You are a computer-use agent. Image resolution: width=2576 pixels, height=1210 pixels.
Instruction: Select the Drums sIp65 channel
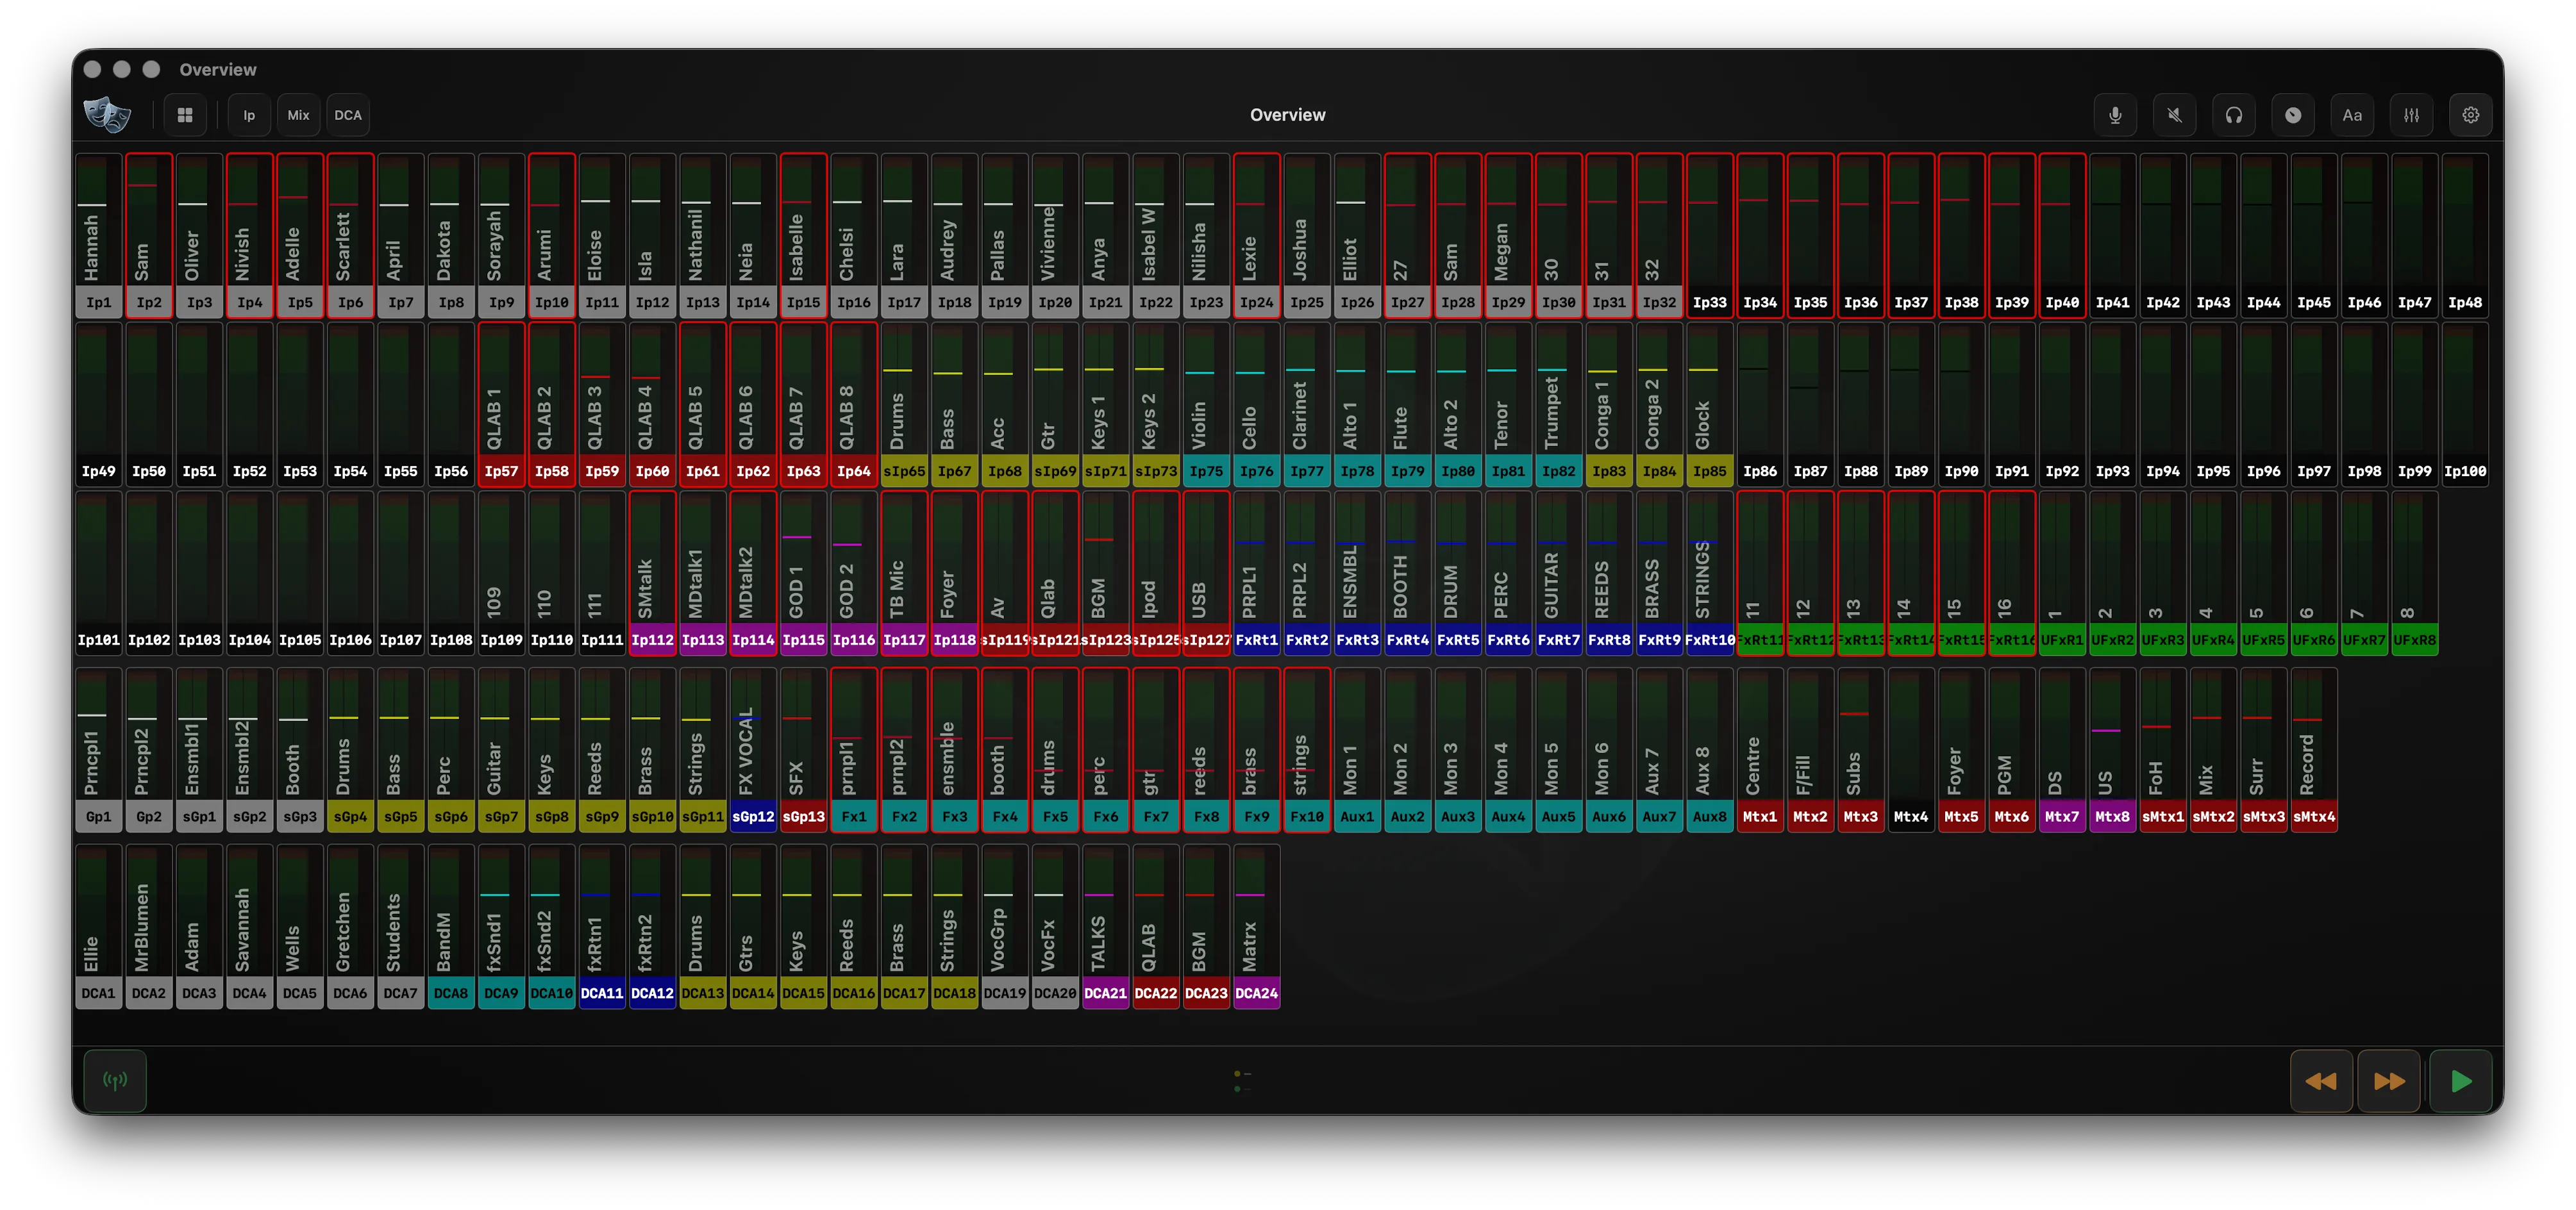click(x=904, y=404)
